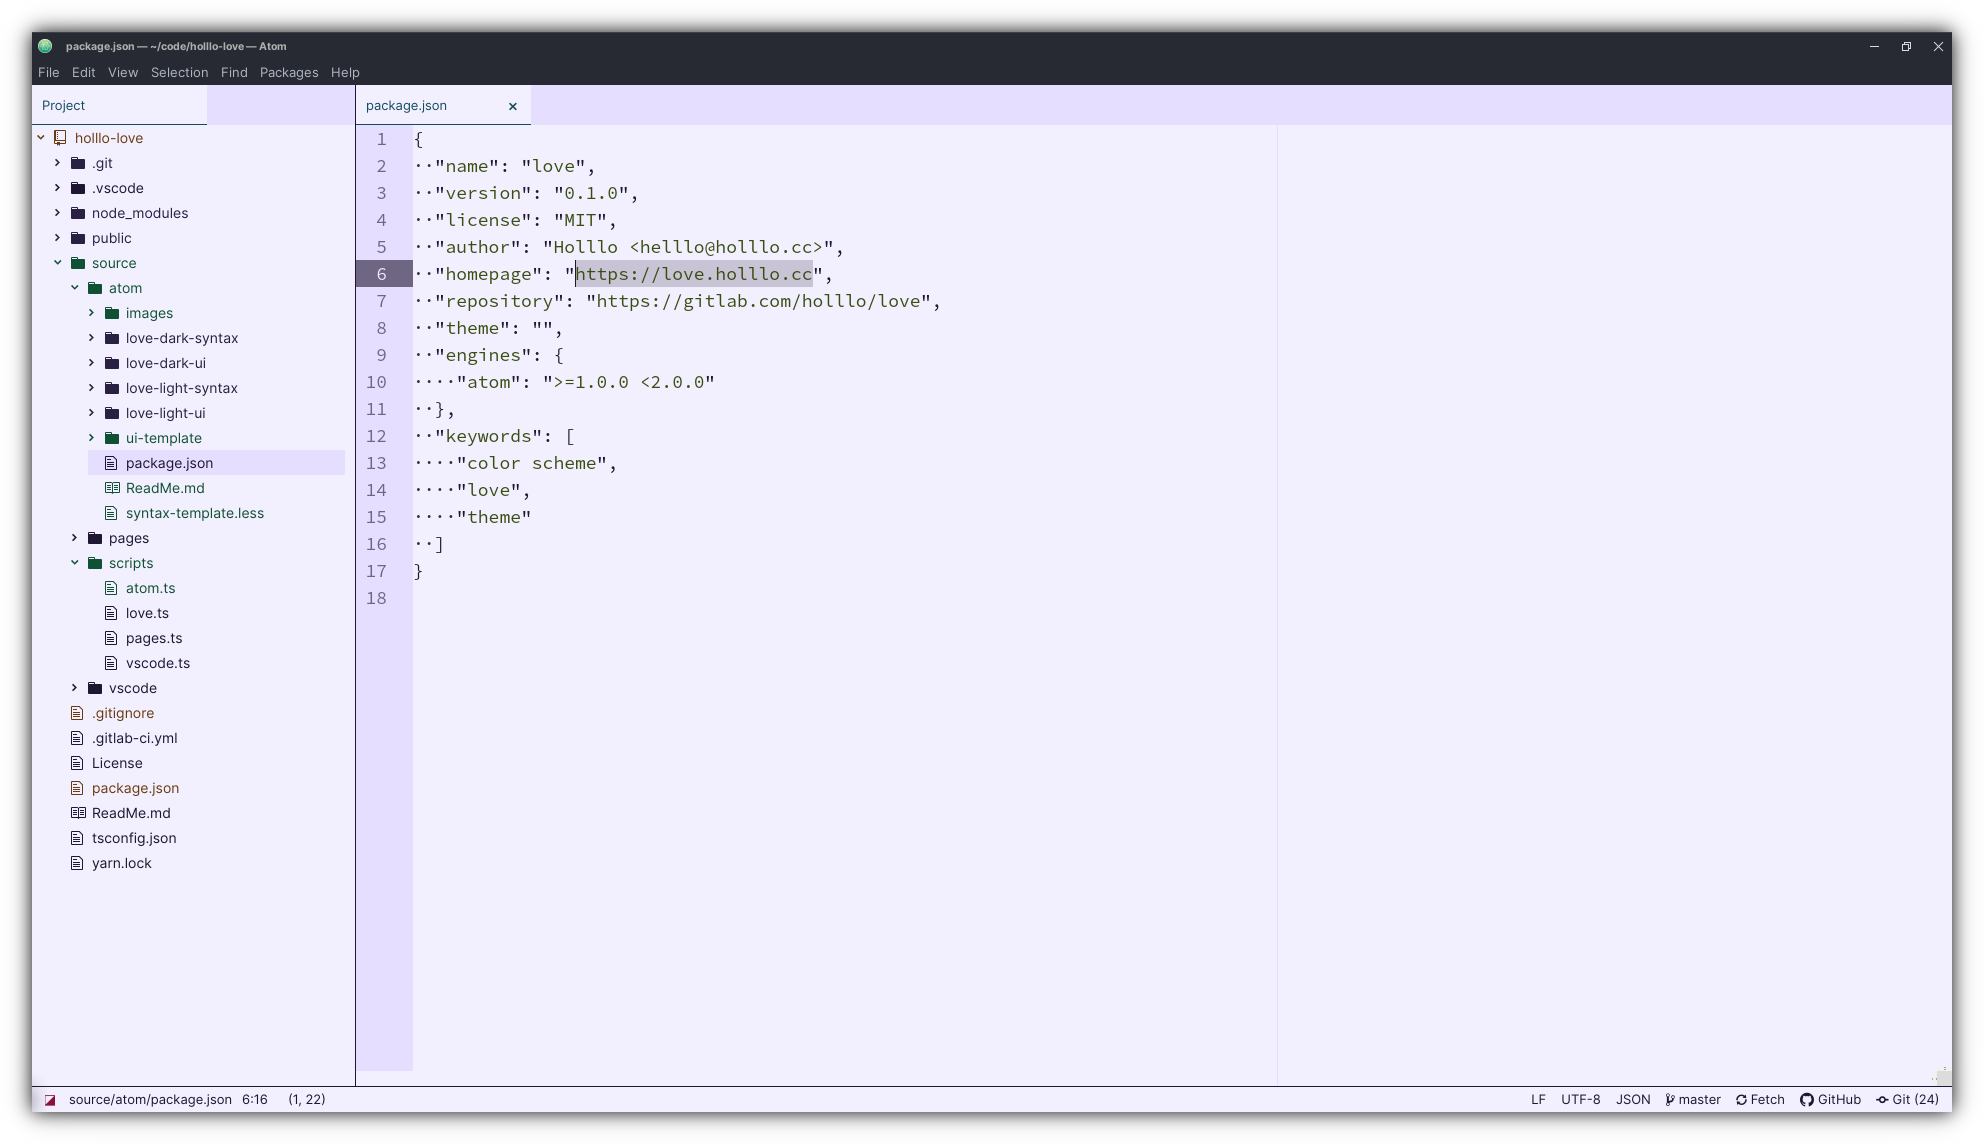Viewport: 1984px width, 1144px height.
Task: Click the JSON grammar selector
Action: click(1633, 1100)
